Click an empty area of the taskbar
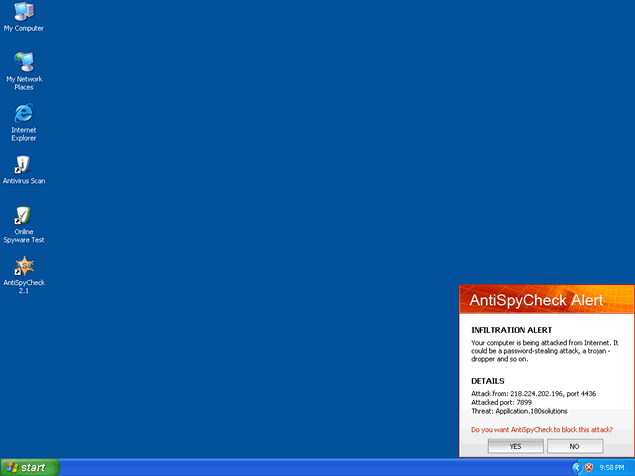 [300, 467]
